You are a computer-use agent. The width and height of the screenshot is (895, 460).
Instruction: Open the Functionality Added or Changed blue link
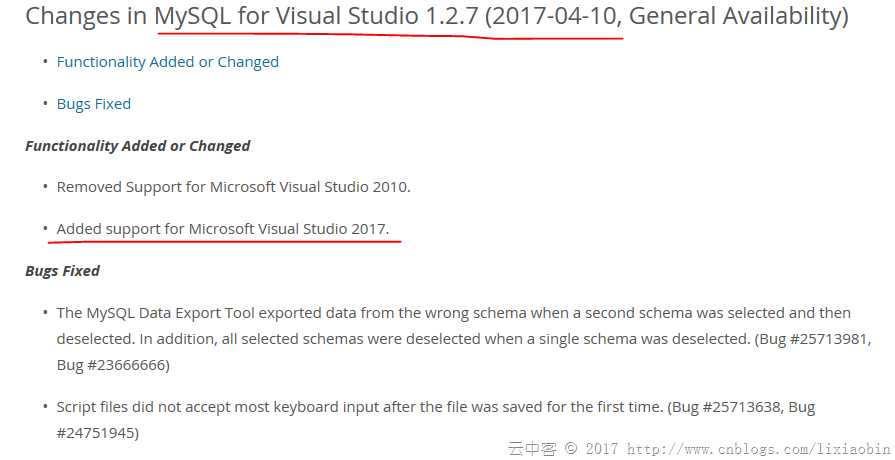point(168,62)
